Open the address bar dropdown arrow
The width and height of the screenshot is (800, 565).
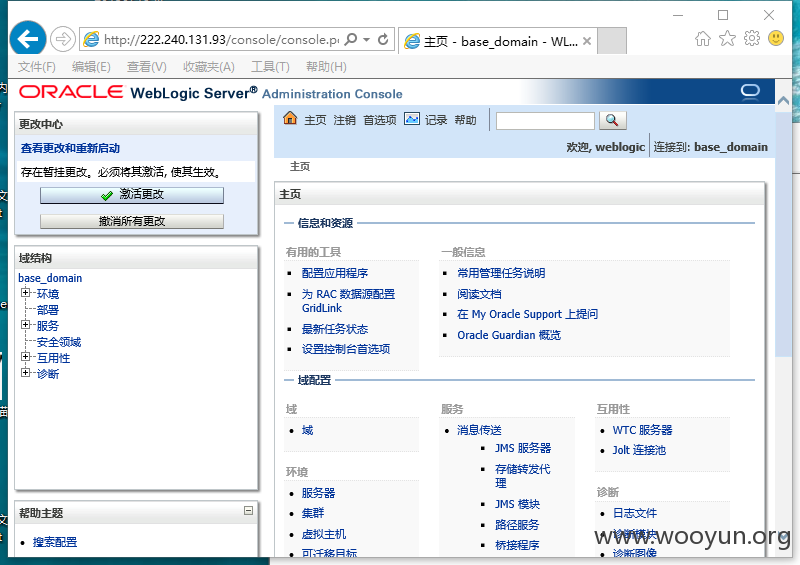tap(366, 39)
